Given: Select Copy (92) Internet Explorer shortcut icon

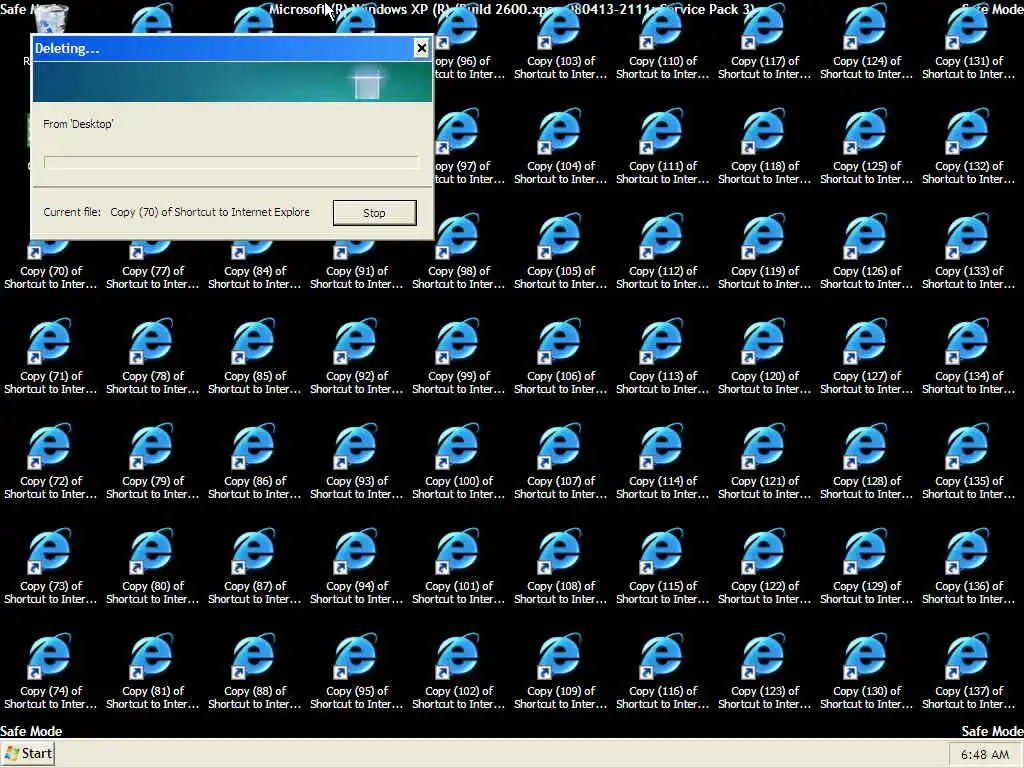Looking at the screenshot, I should [356, 341].
